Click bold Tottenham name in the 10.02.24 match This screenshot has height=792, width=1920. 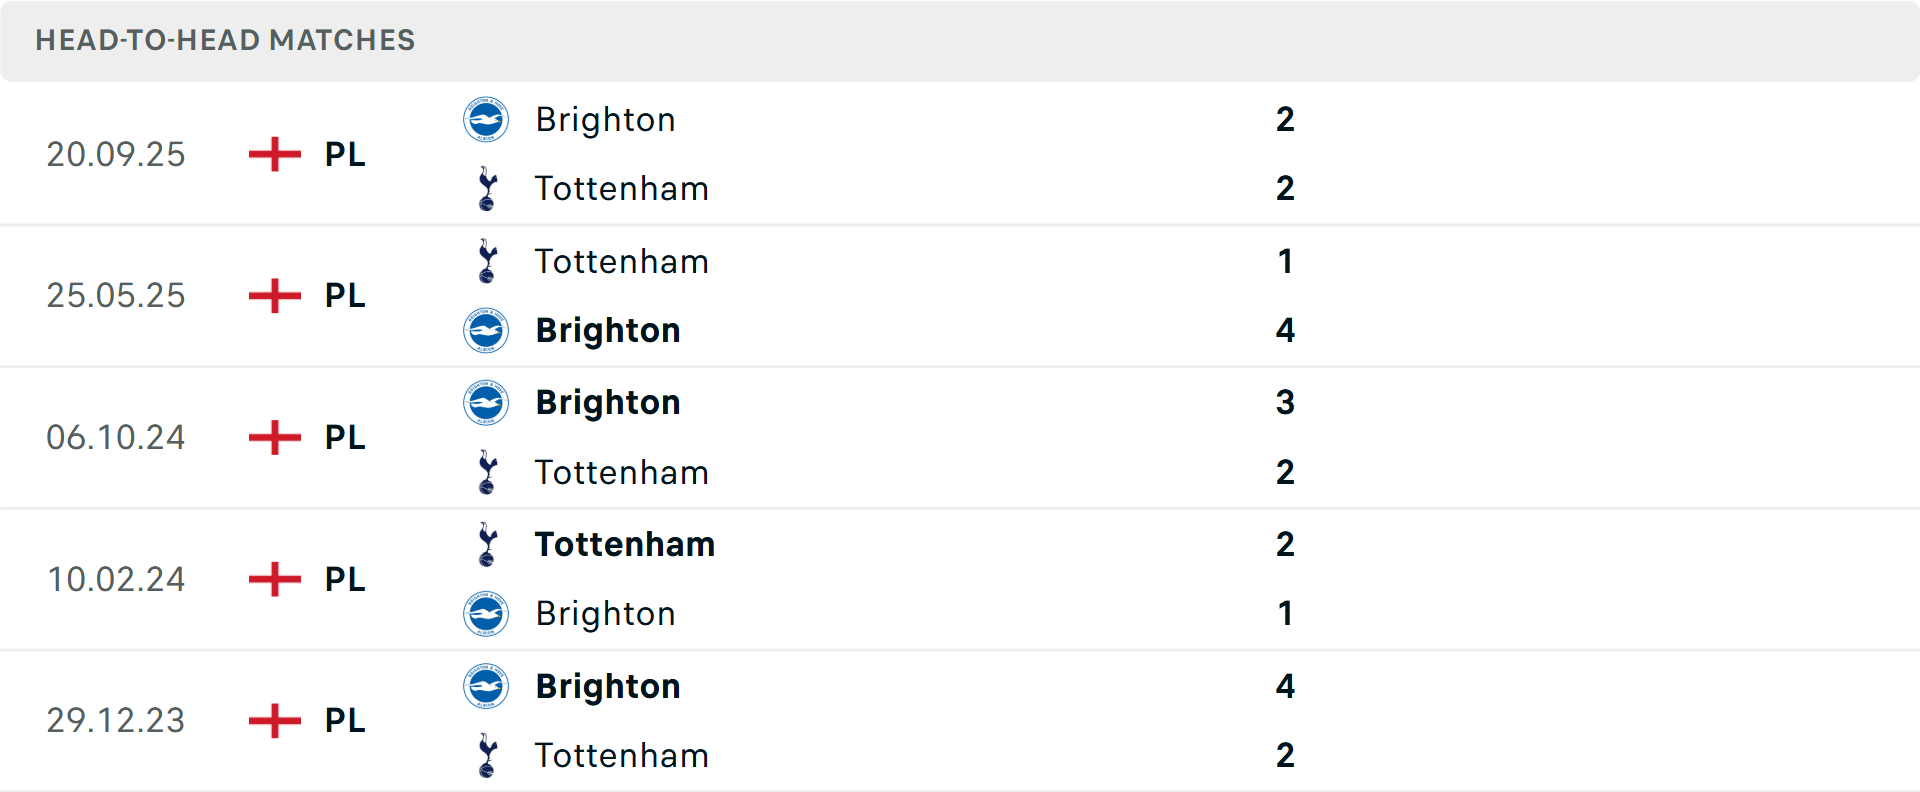(625, 545)
